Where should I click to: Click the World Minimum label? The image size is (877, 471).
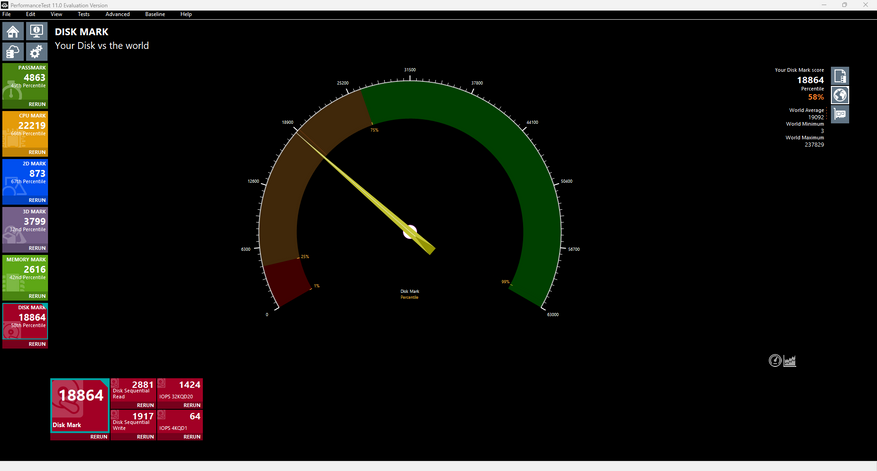coord(804,124)
